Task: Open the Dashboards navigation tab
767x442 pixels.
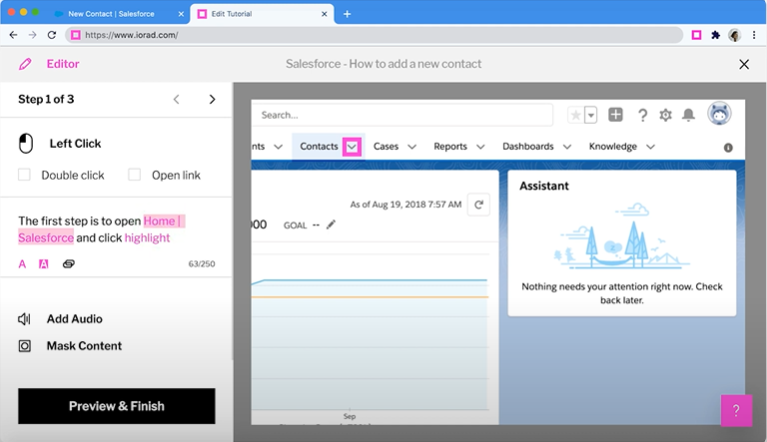Action: coord(528,147)
